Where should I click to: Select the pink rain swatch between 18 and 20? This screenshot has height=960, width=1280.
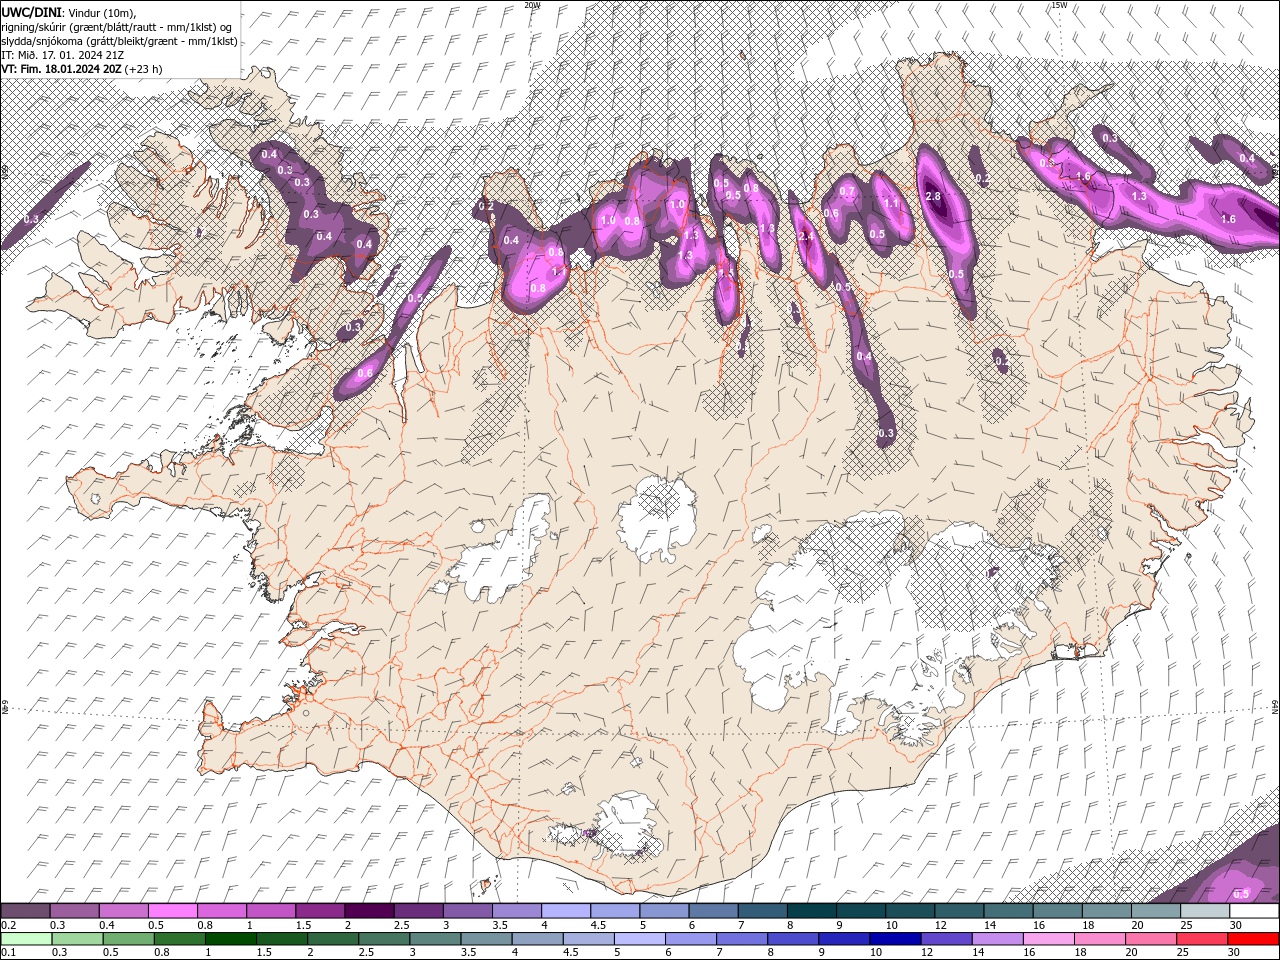pos(1098,939)
